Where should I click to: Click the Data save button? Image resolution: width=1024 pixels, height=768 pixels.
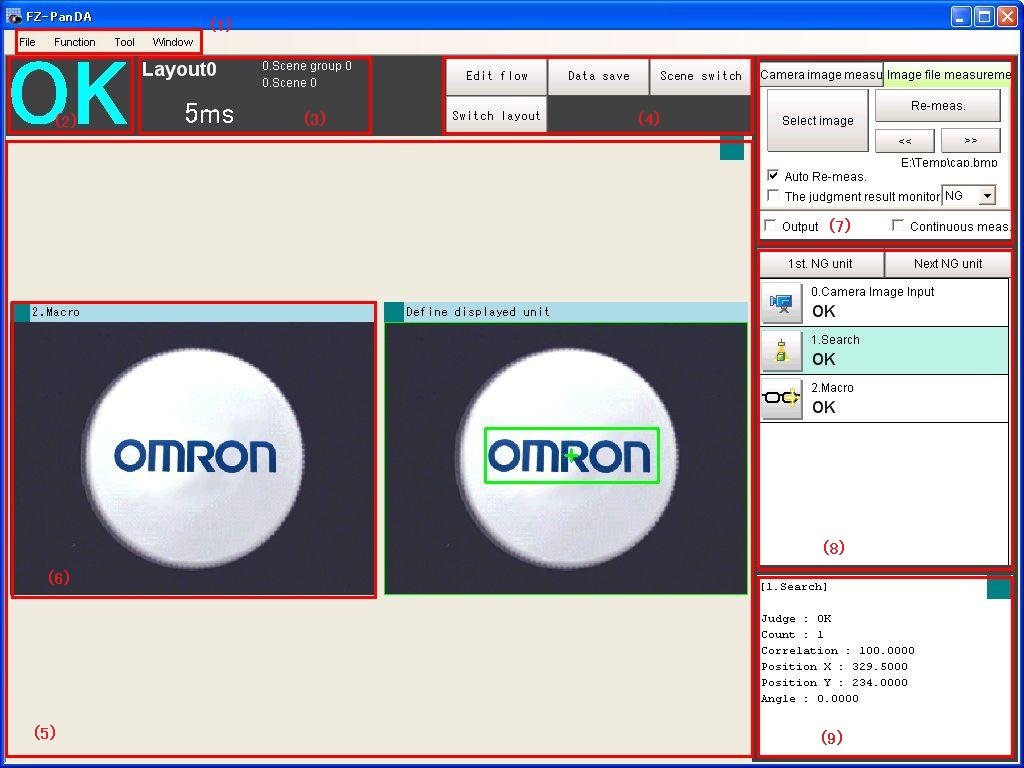[598, 76]
